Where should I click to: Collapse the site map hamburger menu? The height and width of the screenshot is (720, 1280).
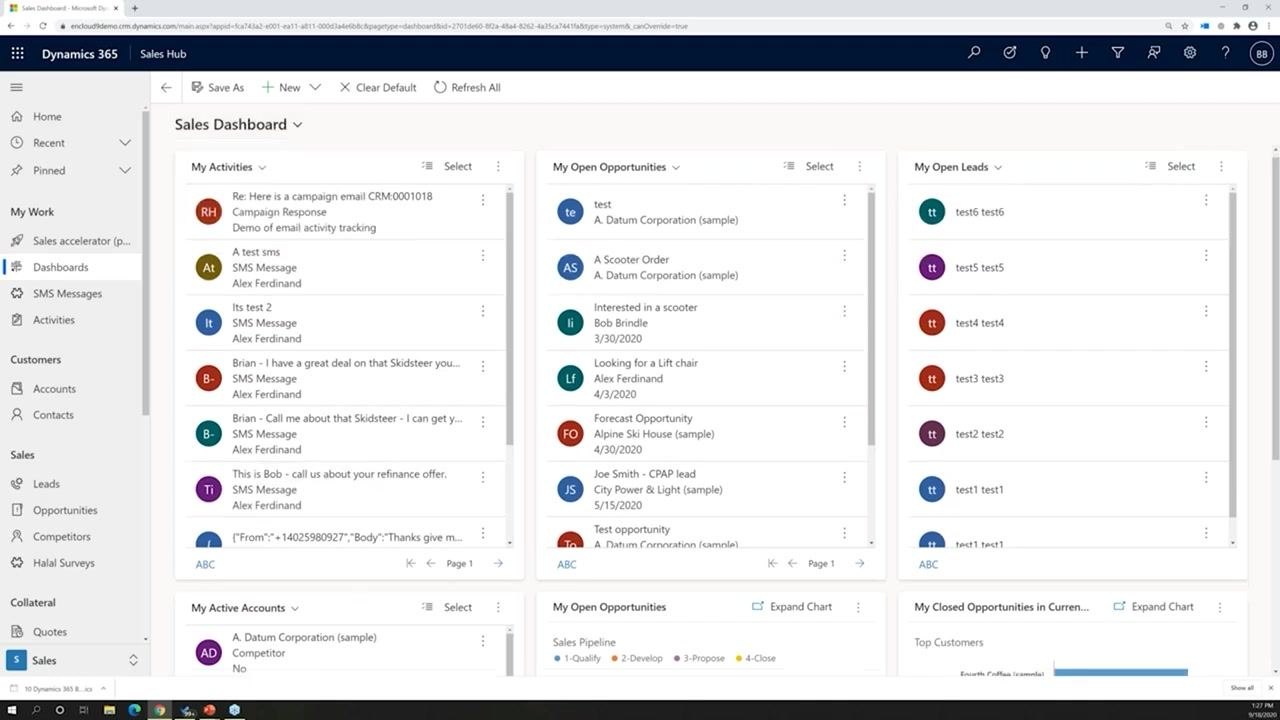pyautogui.click(x=16, y=87)
